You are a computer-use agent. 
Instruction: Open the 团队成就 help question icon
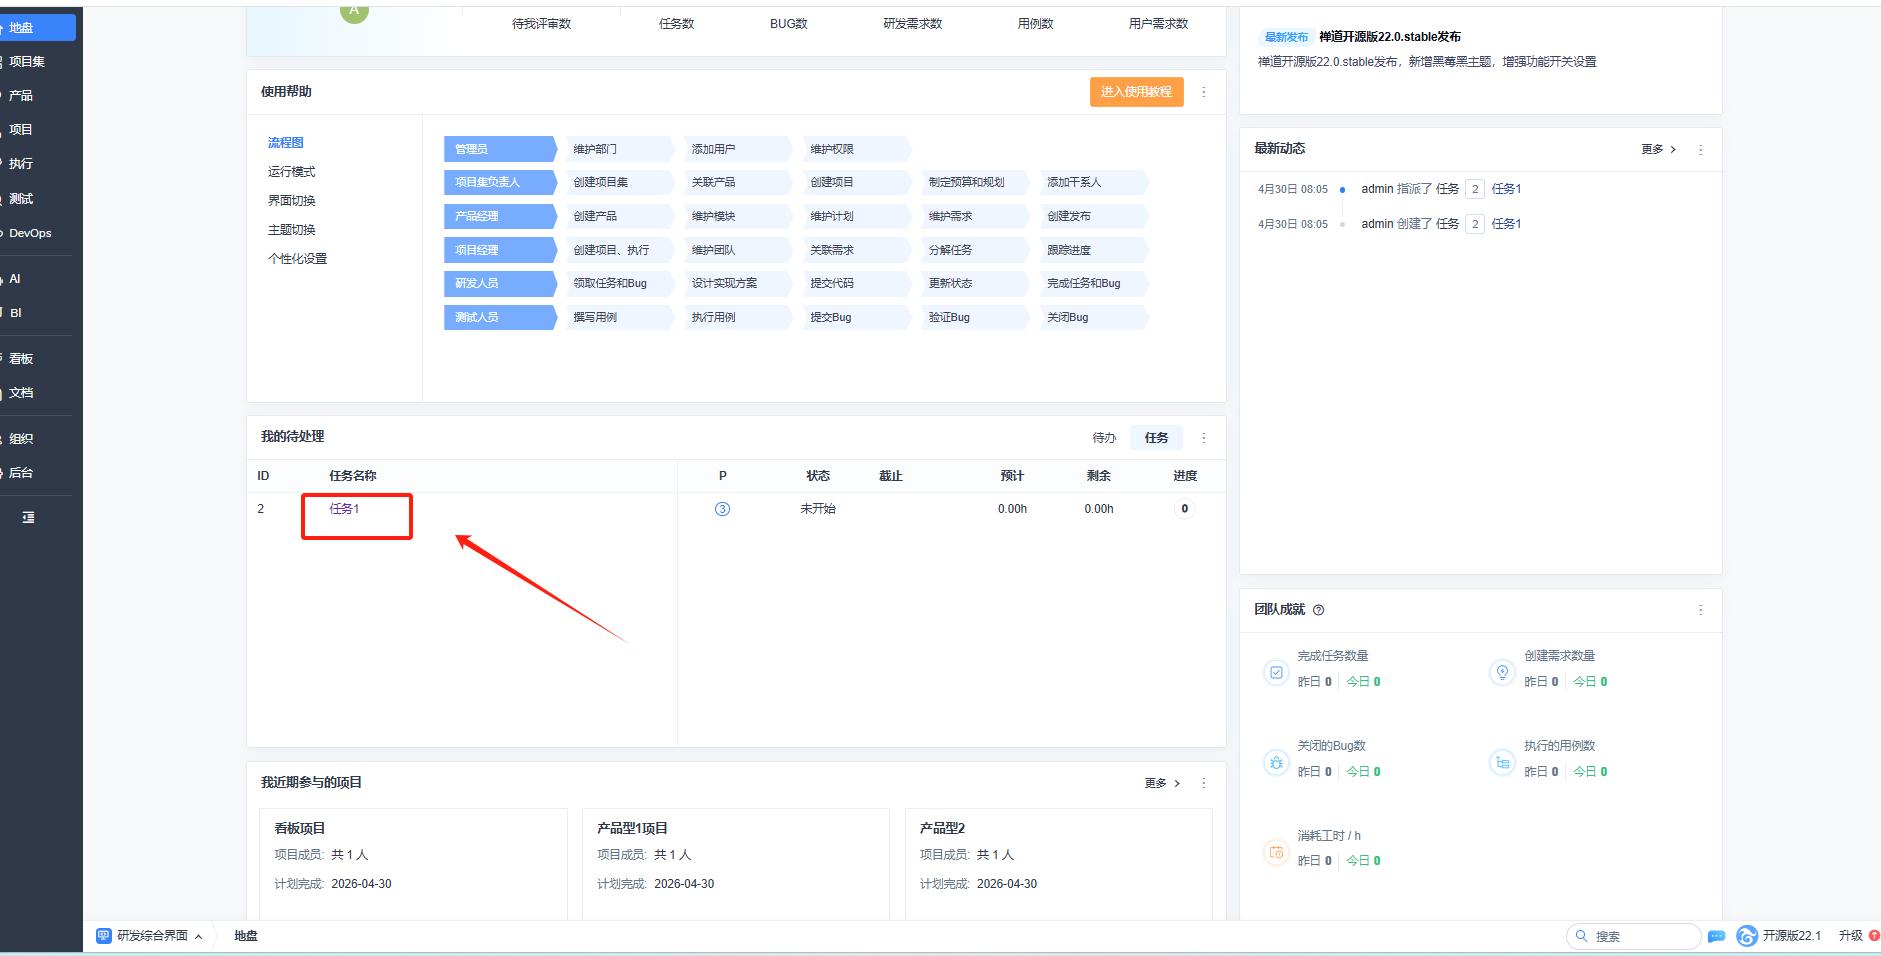point(1318,610)
